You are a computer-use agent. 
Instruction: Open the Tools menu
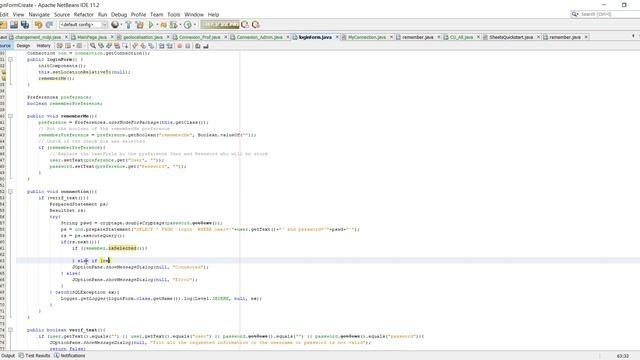tap(174, 14)
